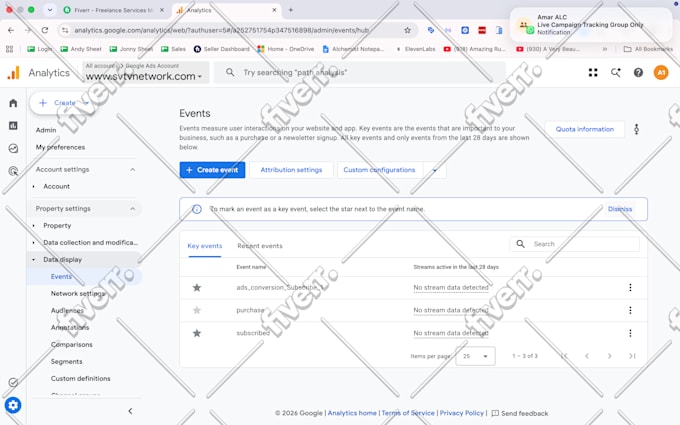Screen dimensions: 680x425
Task: Open the Items per page dropdown
Action: tap(475, 356)
